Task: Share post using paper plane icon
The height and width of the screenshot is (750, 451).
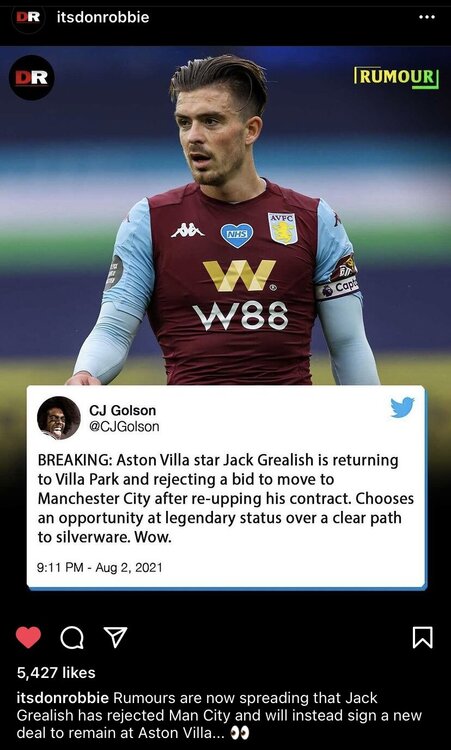Action: click(115, 637)
